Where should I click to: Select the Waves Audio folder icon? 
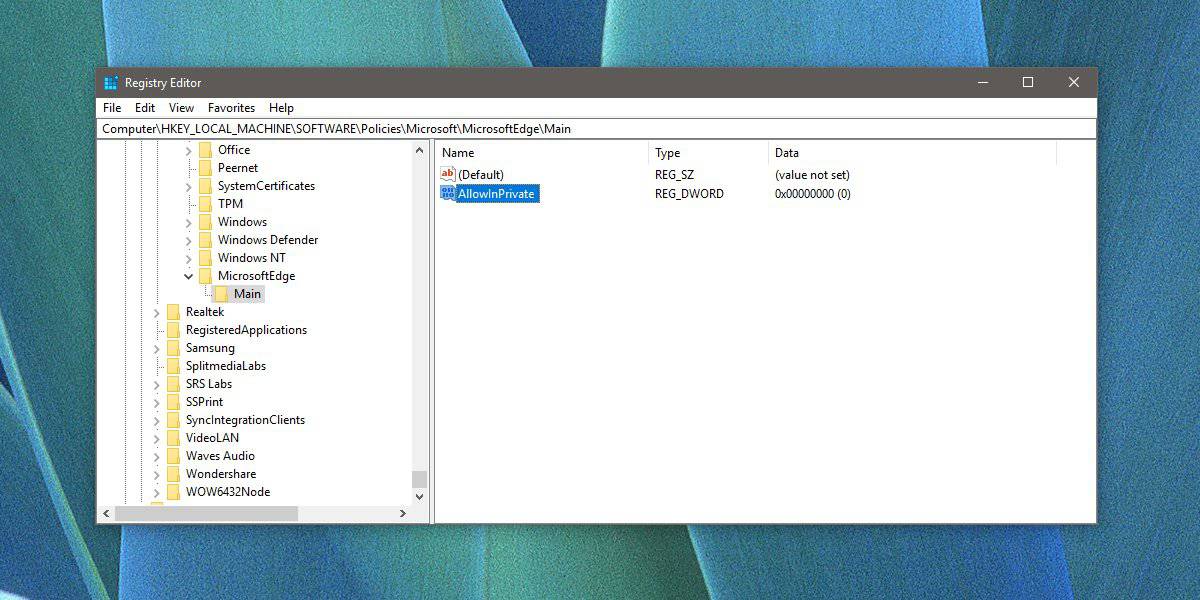[x=174, y=456]
